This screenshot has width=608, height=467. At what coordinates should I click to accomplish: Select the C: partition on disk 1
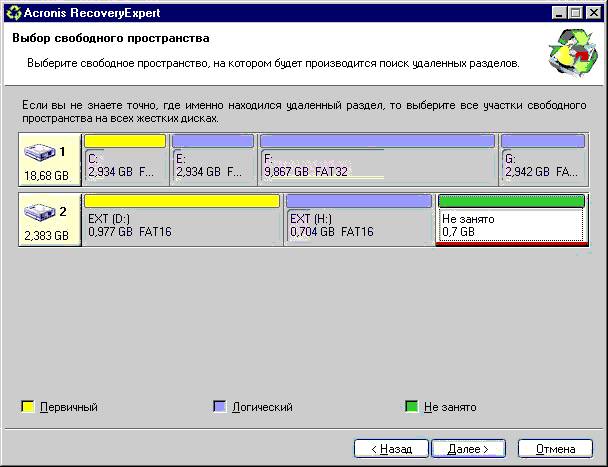pyautogui.click(x=125, y=165)
